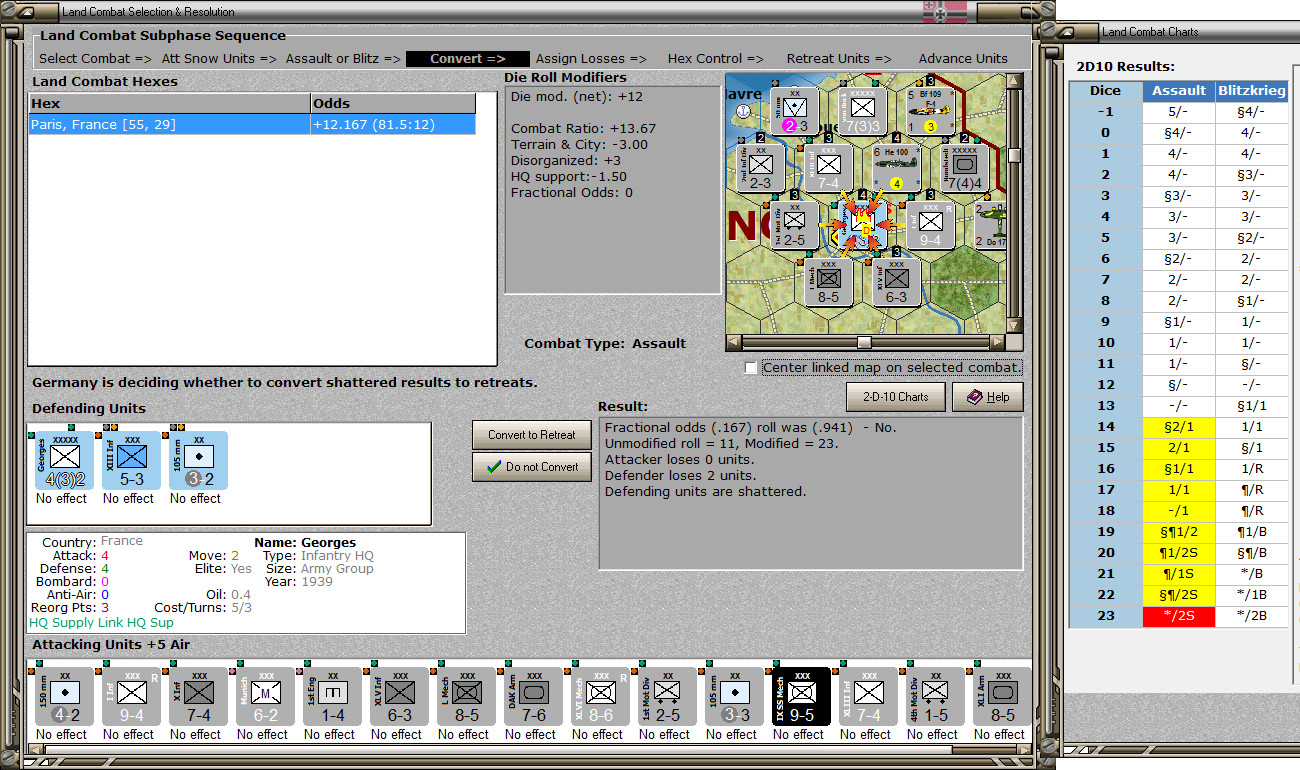Click the 7(4)4 armor HQ map counter
This screenshot has width=1300, height=770.
point(965,168)
